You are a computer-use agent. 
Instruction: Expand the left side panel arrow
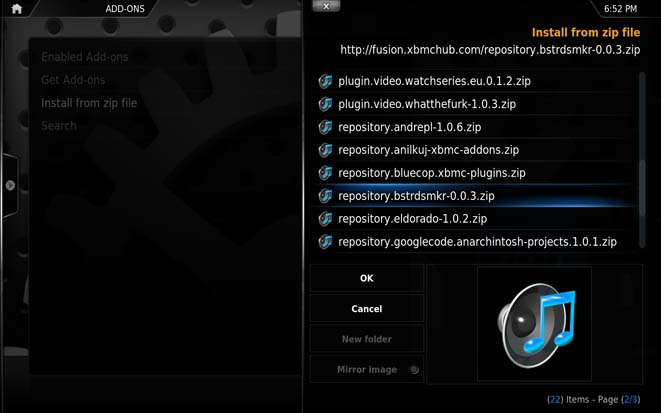tap(10, 185)
